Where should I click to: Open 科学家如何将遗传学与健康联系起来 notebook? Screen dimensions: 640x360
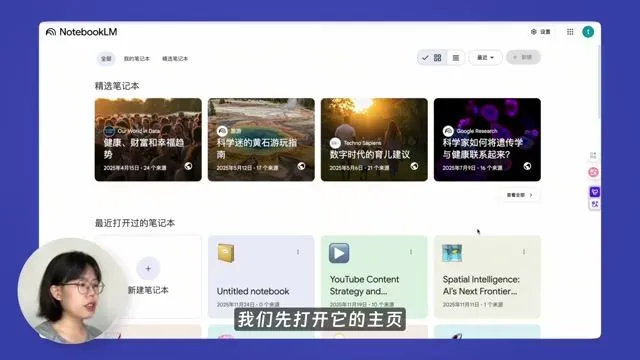tap(487, 140)
